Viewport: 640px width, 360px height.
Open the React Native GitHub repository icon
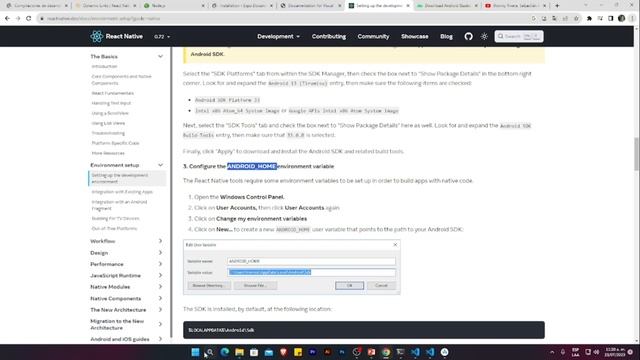click(468, 36)
